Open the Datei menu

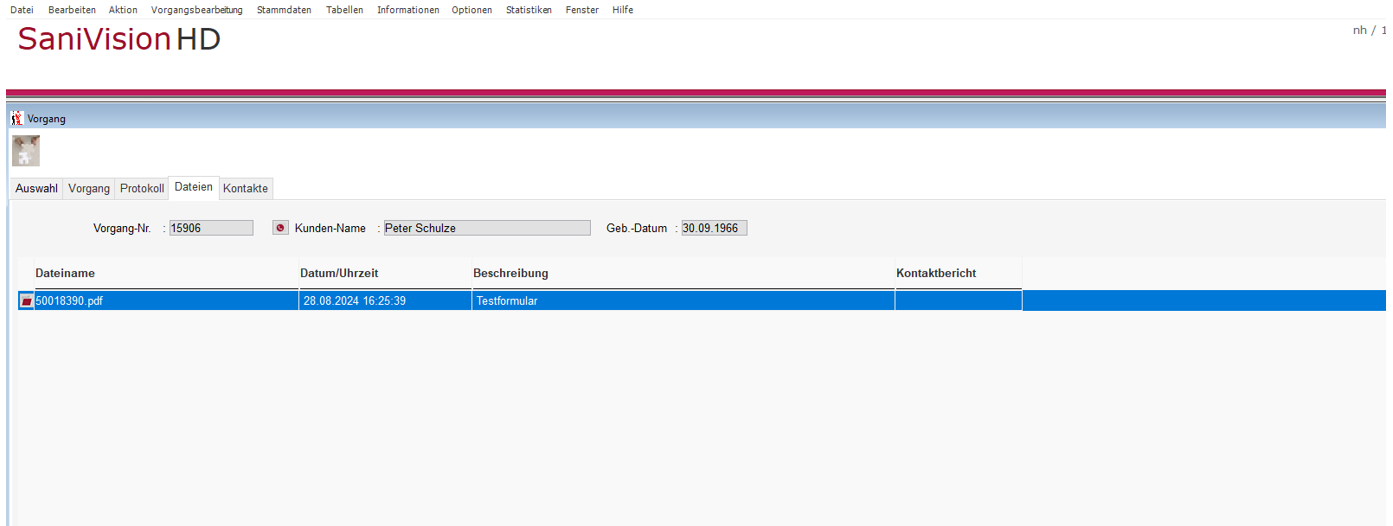click(21, 10)
